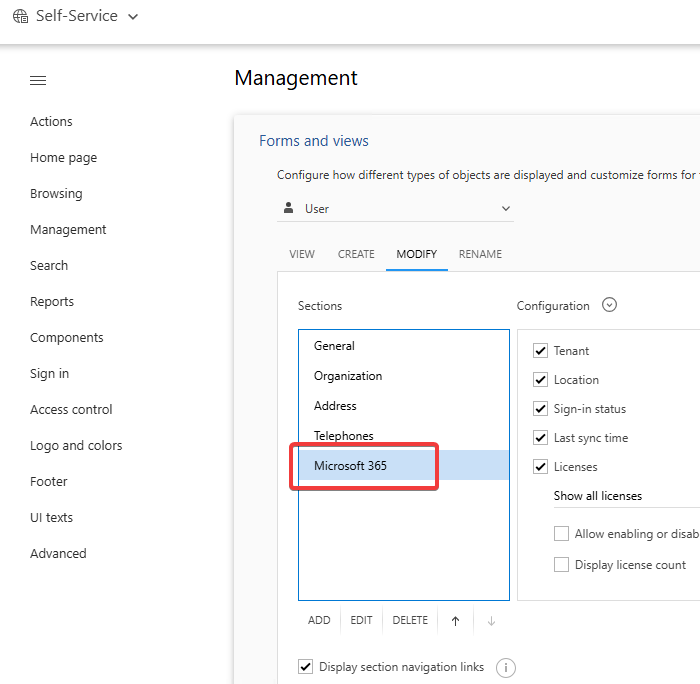The image size is (700, 684).
Task: Uncheck the Sign-in status checkbox
Action: [541, 409]
